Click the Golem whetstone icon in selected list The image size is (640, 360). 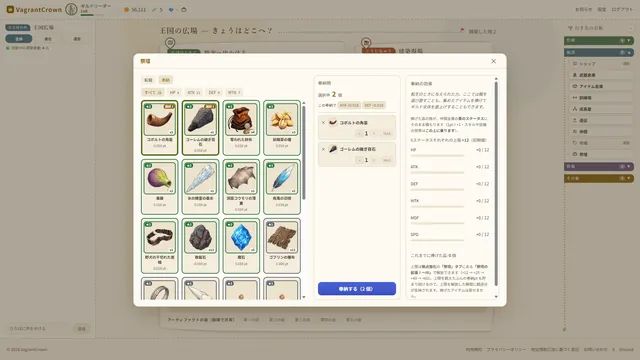(333, 149)
